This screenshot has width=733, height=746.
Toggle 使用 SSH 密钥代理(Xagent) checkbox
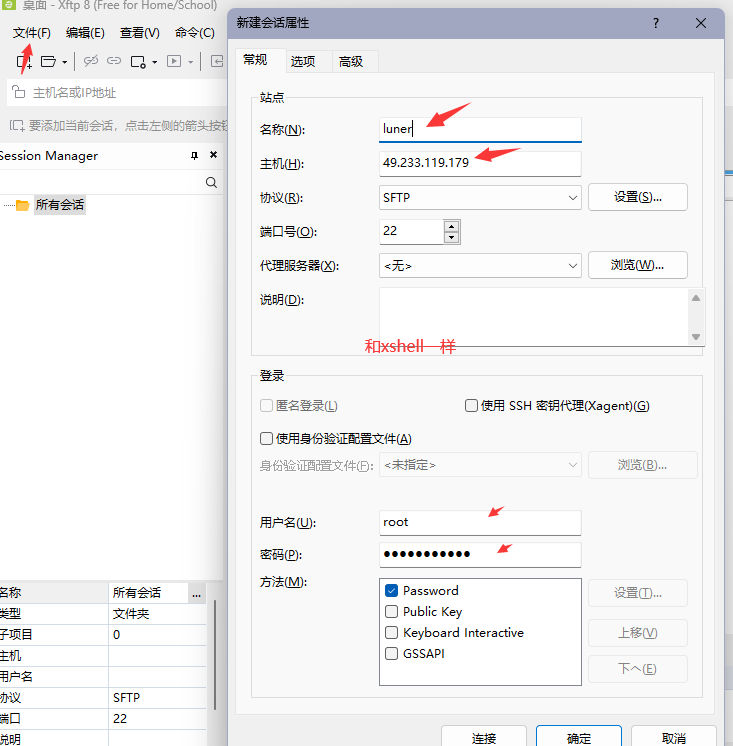tap(471, 406)
